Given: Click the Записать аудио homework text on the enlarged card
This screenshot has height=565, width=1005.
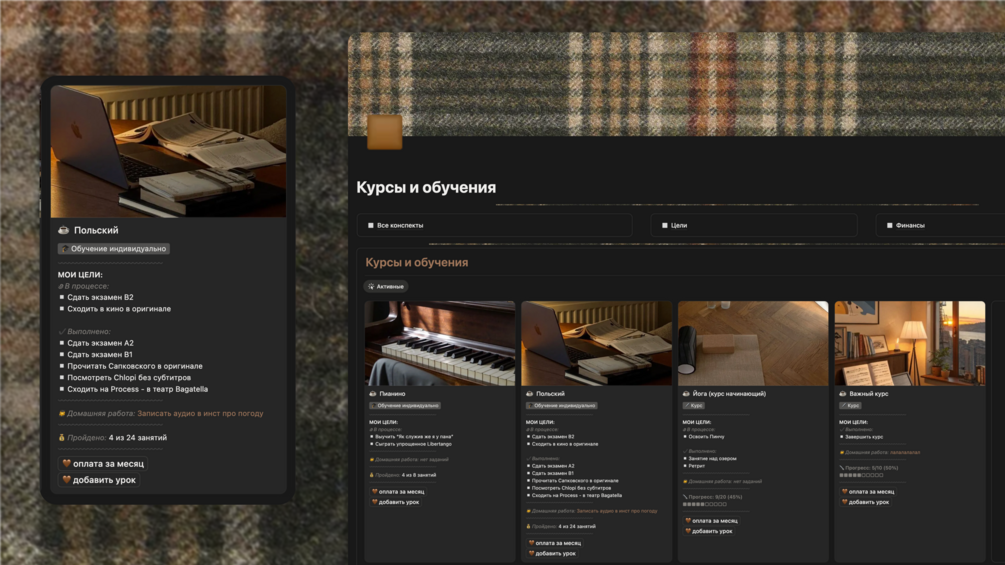Looking at the screenshot, I should coord(200,414).
